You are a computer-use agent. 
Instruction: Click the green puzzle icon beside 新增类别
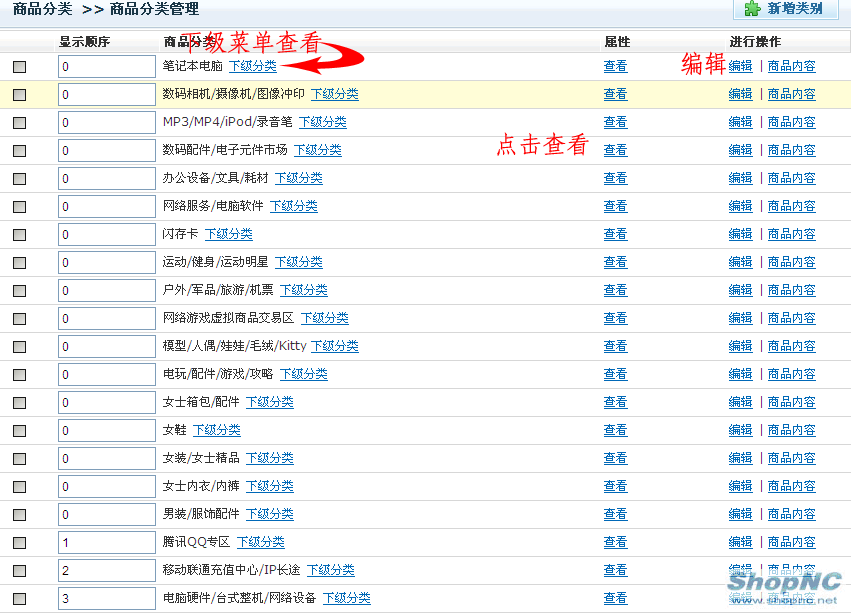pos(752,8)
